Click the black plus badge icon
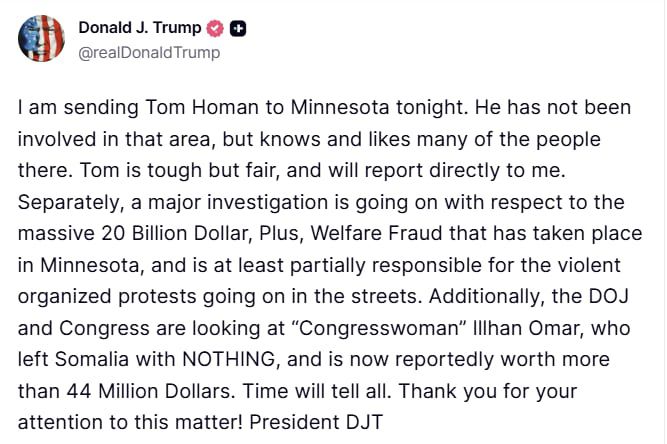Screen dimensions: 667x444 pos(237,29)
